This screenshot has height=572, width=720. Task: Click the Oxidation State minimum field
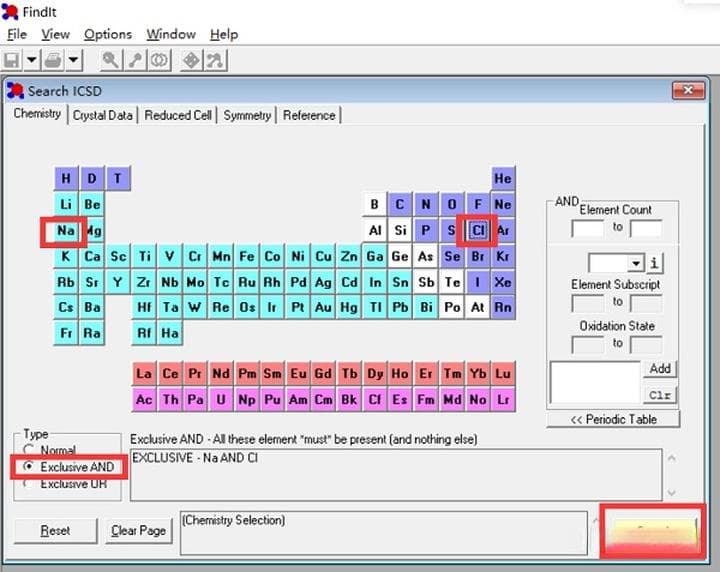587,344
